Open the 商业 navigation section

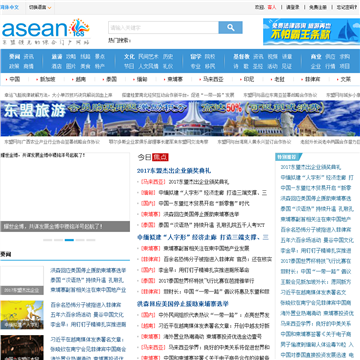[x=316, y=57]
